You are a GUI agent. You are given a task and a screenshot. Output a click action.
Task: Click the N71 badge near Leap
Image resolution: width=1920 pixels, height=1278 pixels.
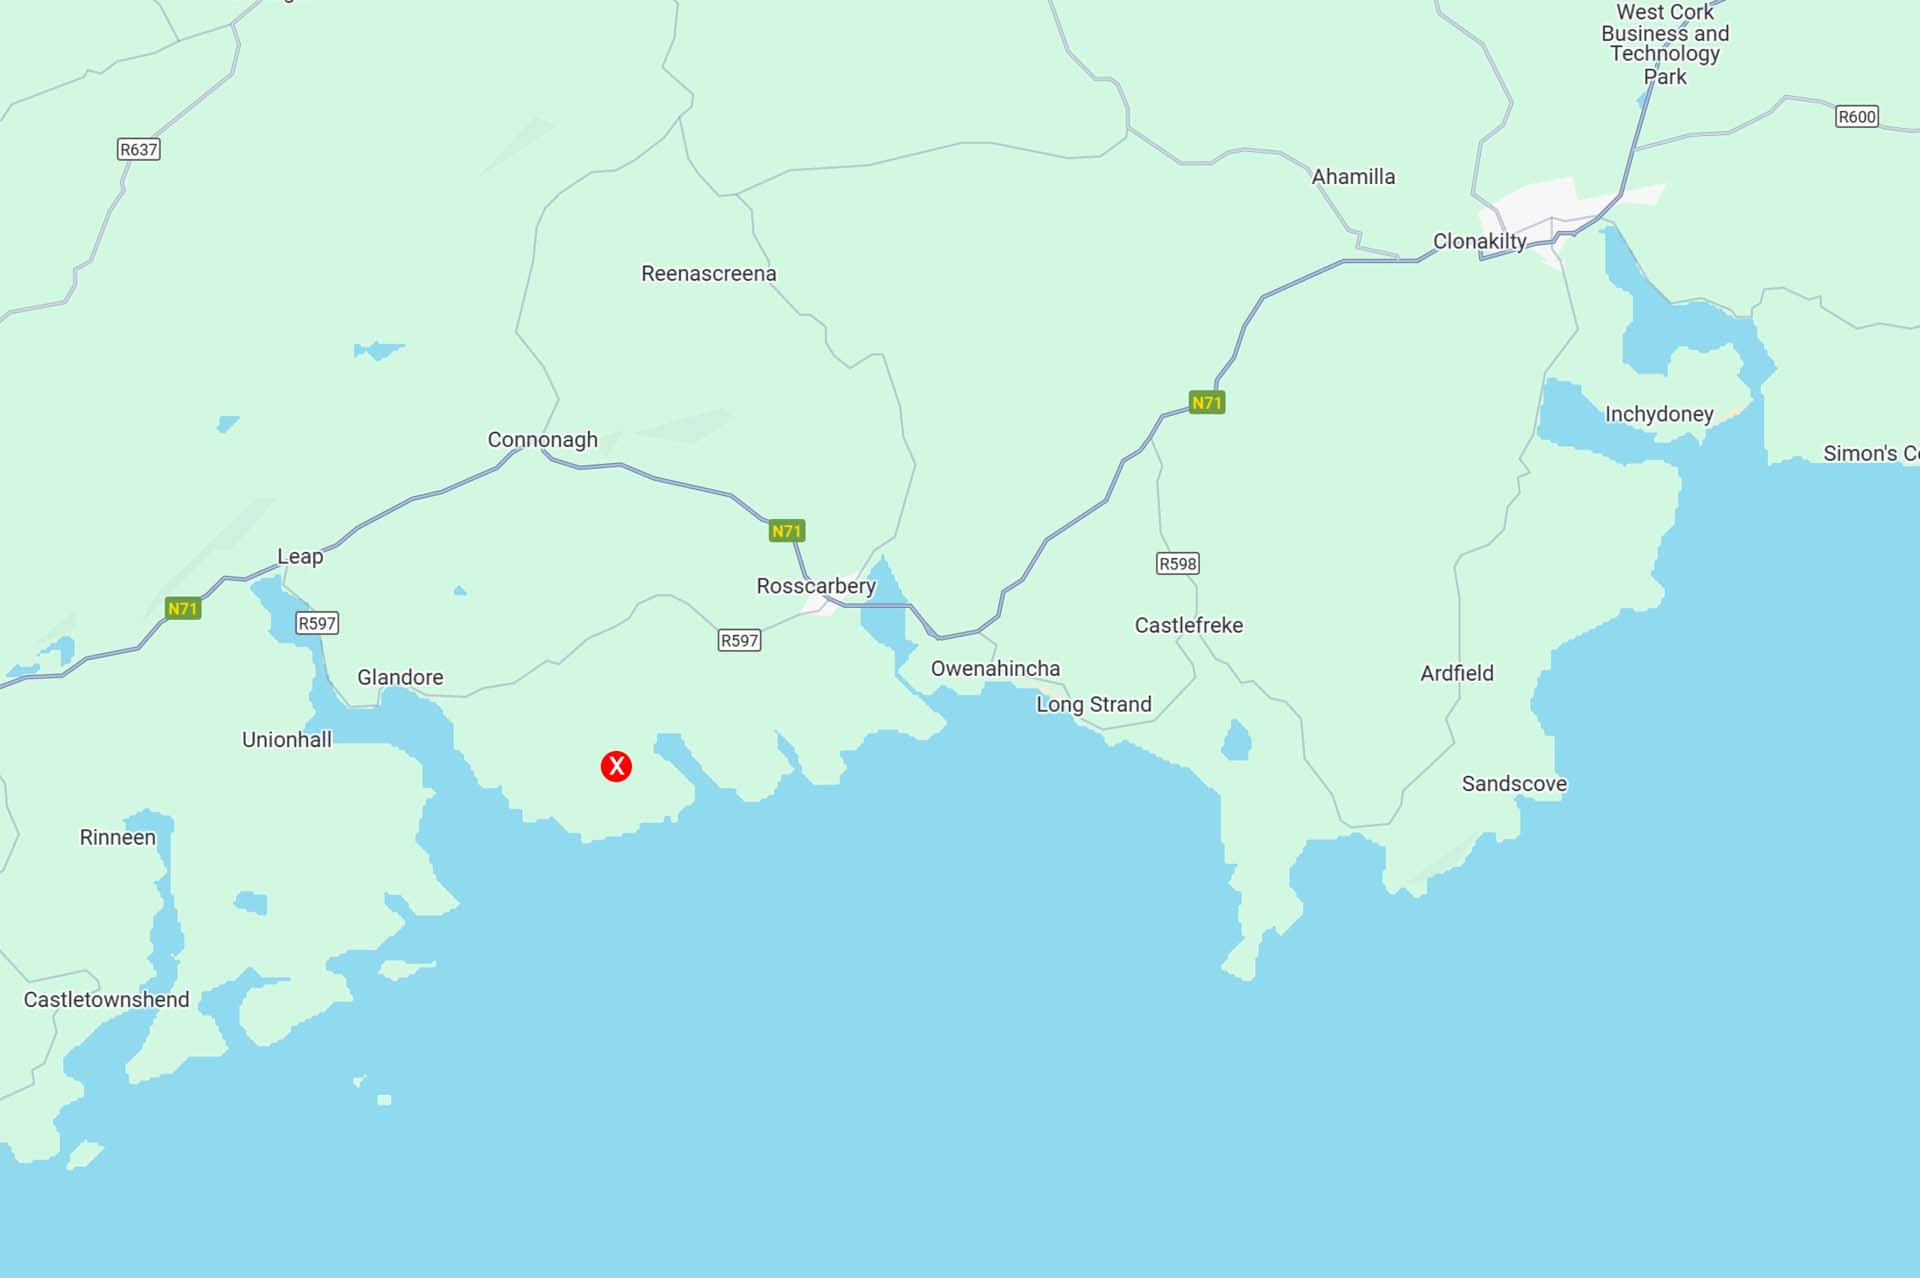coord(183,608)
